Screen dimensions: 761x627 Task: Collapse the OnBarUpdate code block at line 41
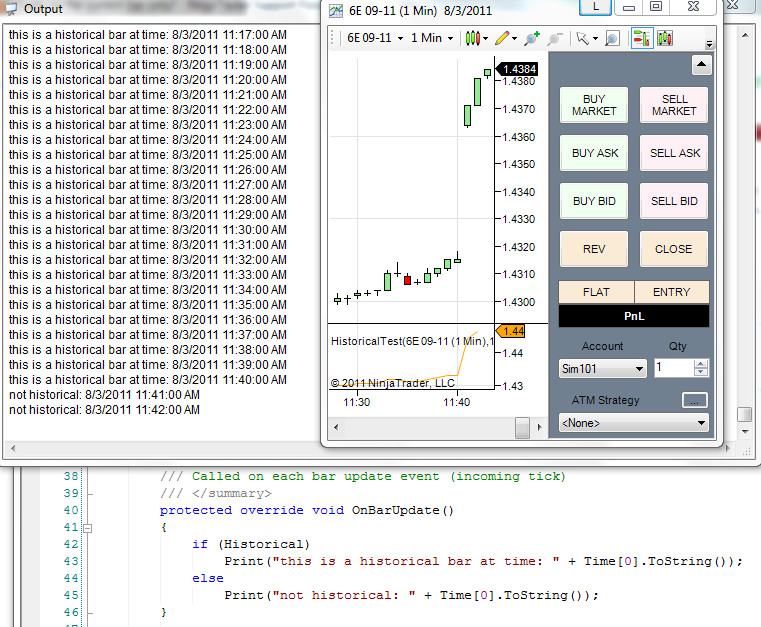(87, 528)
